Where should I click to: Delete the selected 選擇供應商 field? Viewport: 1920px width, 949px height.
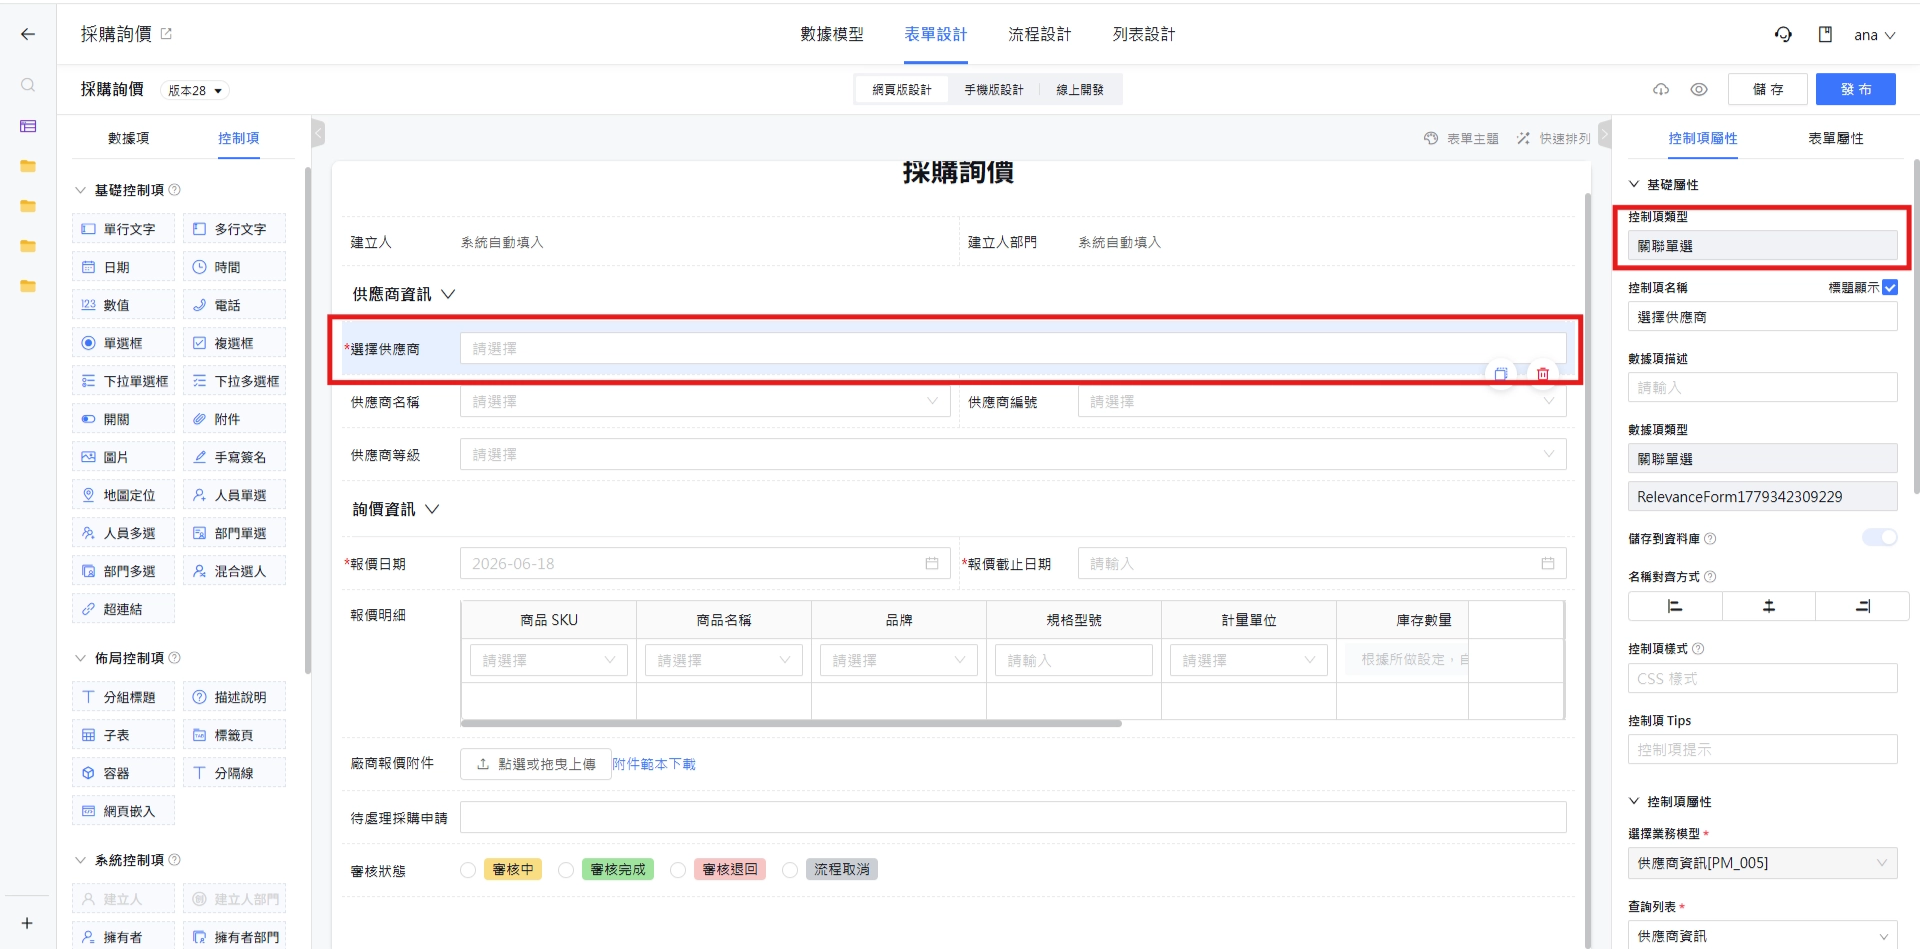pos(1543,374)
